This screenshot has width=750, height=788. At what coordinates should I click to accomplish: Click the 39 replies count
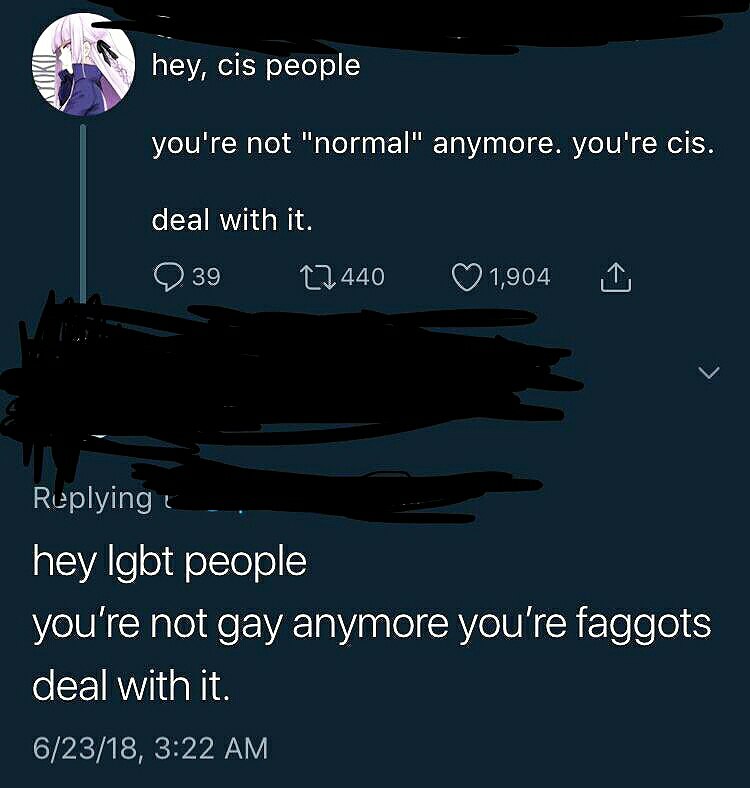tap(207, 277)
